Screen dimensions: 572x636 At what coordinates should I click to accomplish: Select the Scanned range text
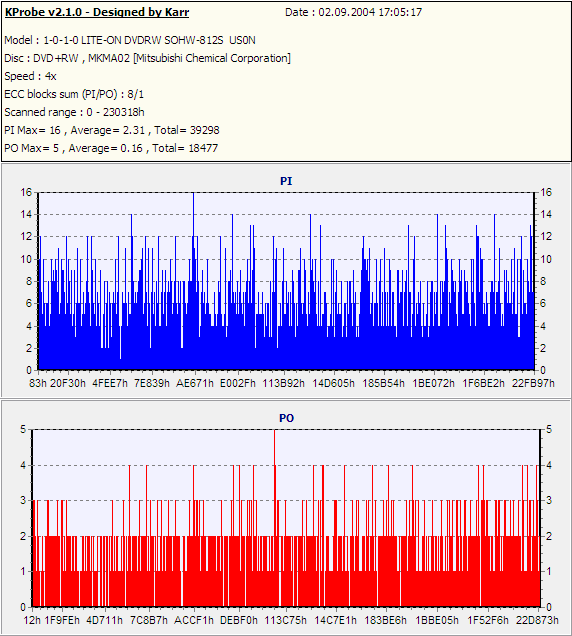(x=74, y=112)
